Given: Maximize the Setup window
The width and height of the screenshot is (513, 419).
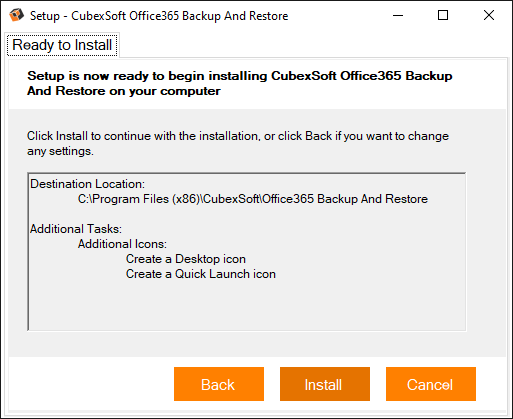Looking at the screenshot, I should click(443, 15).
